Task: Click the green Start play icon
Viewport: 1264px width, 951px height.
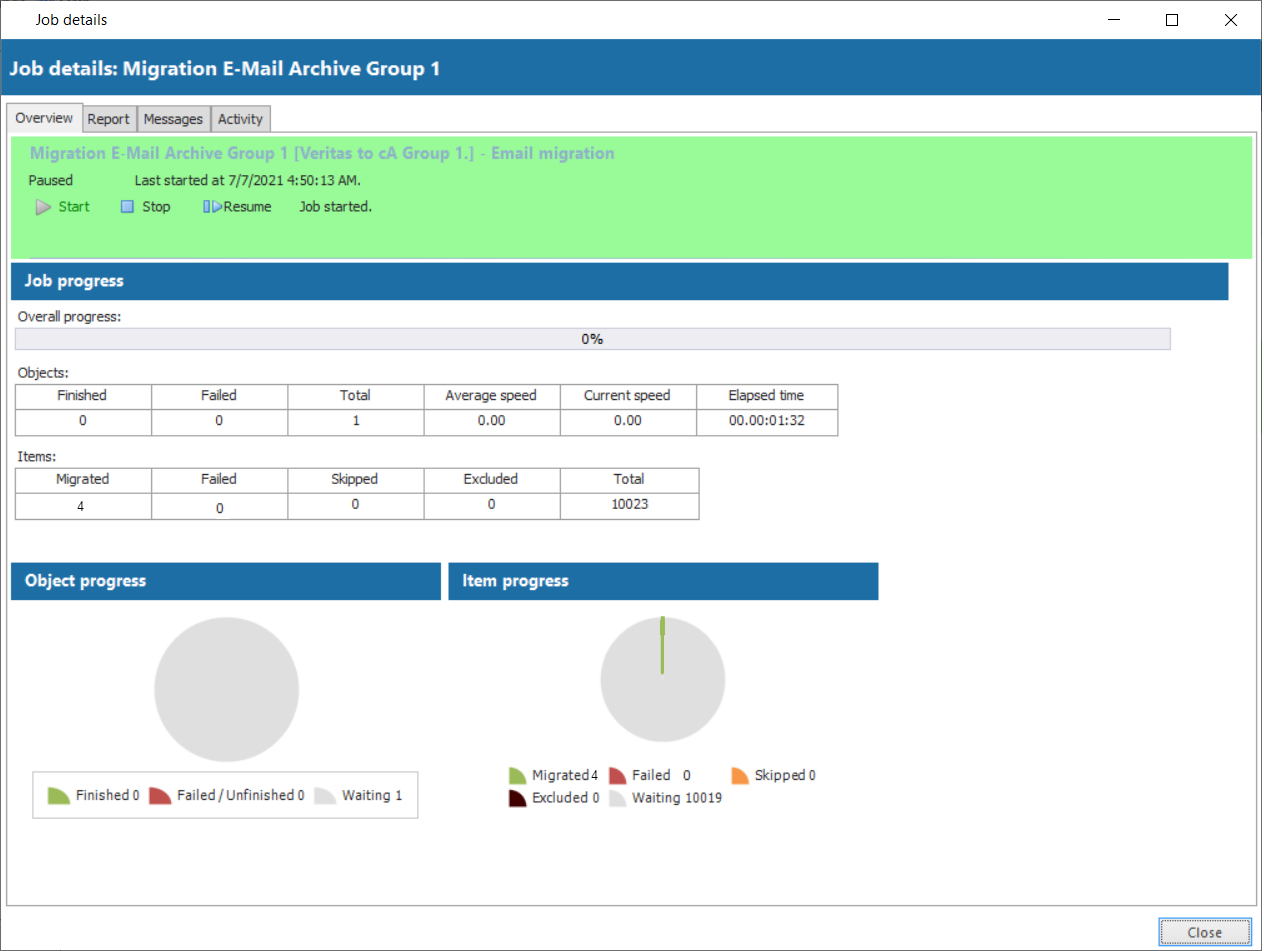Action: coord(43,207)
